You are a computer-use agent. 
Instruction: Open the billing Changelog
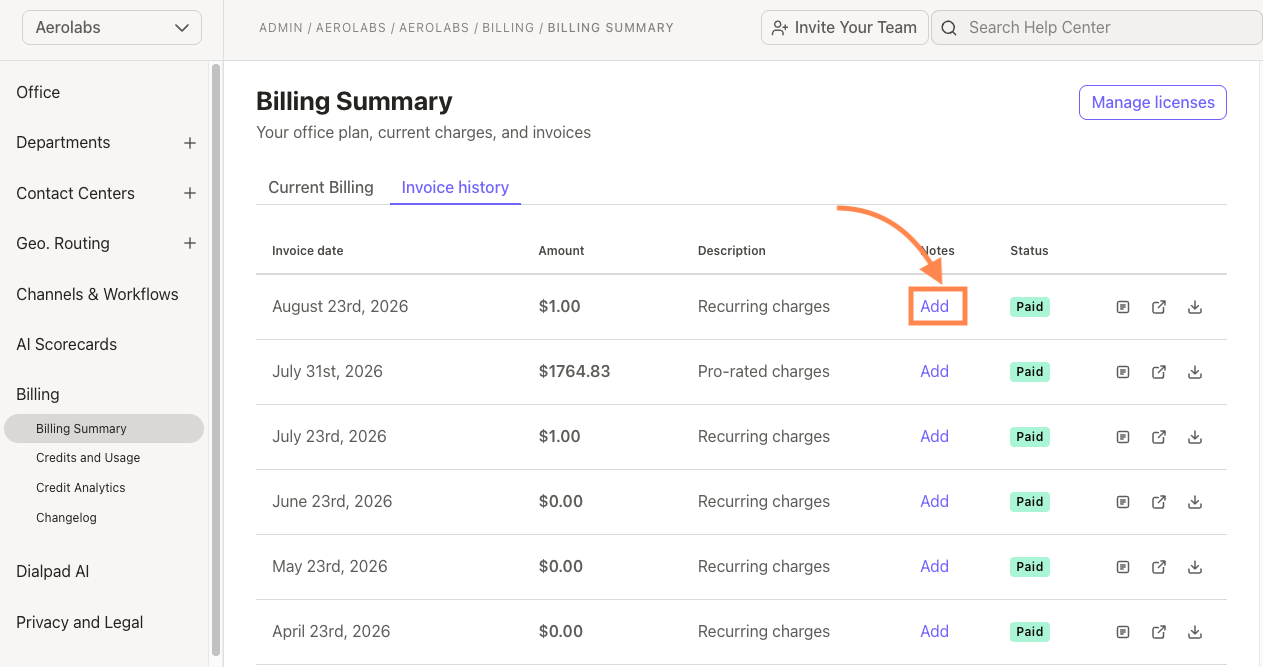click(x=66, y=518)
